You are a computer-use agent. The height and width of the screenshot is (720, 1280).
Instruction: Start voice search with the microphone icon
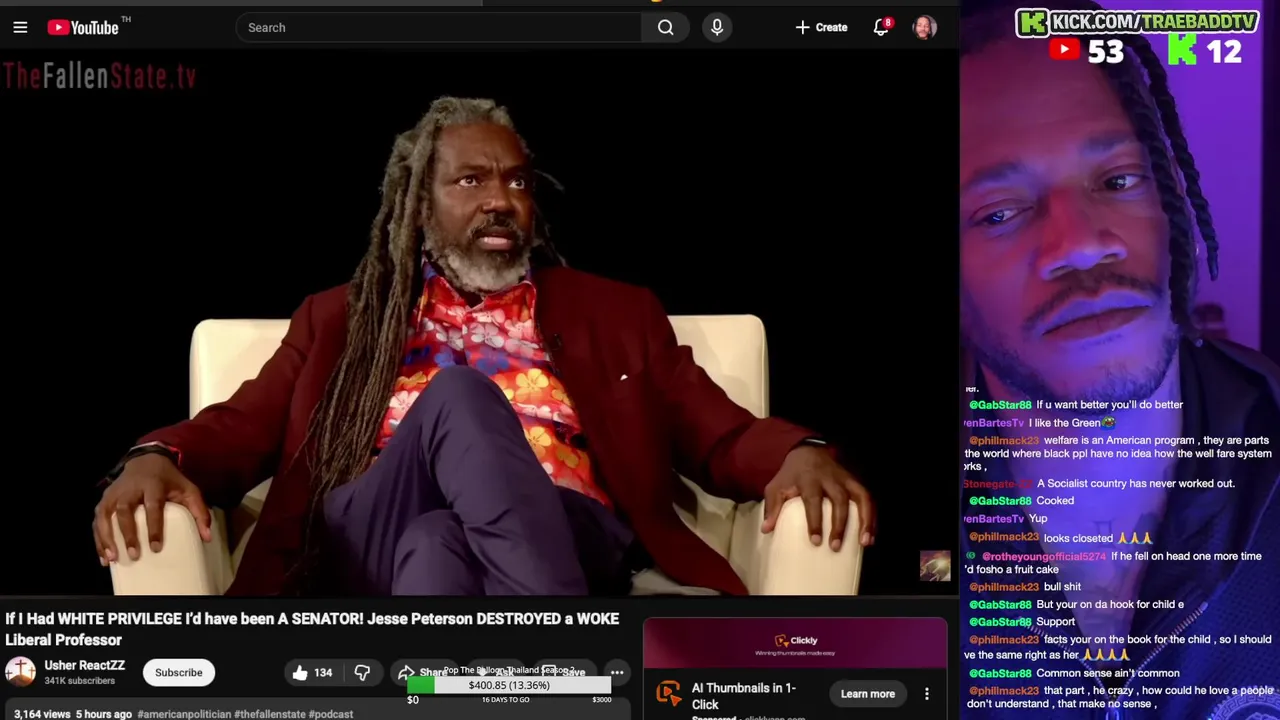click(717, 28)
